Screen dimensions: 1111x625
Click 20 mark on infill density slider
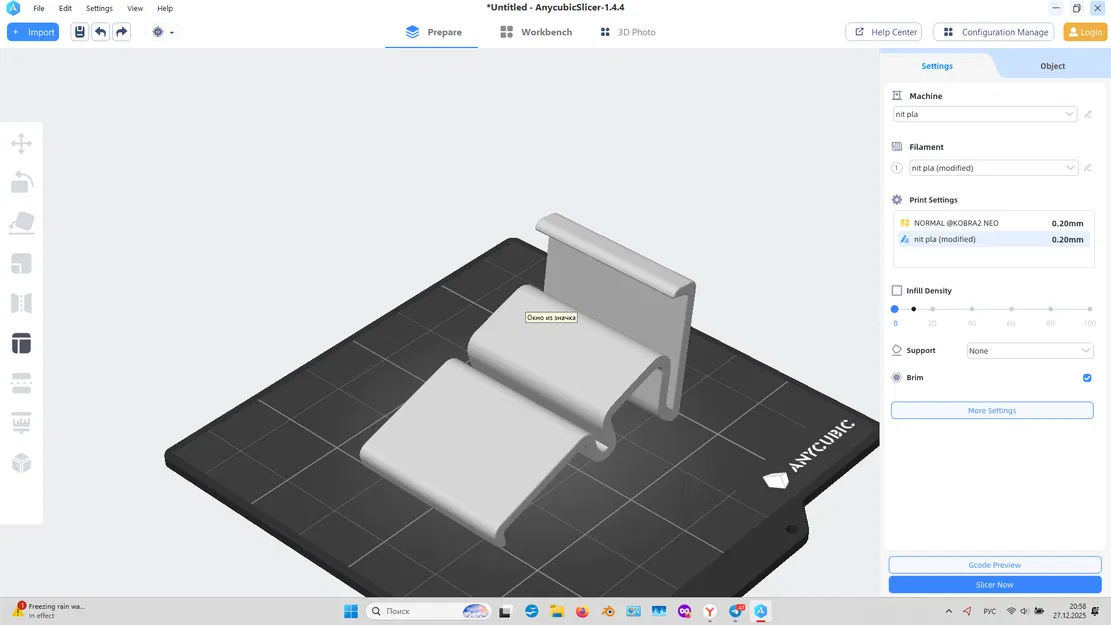(932, 309)
